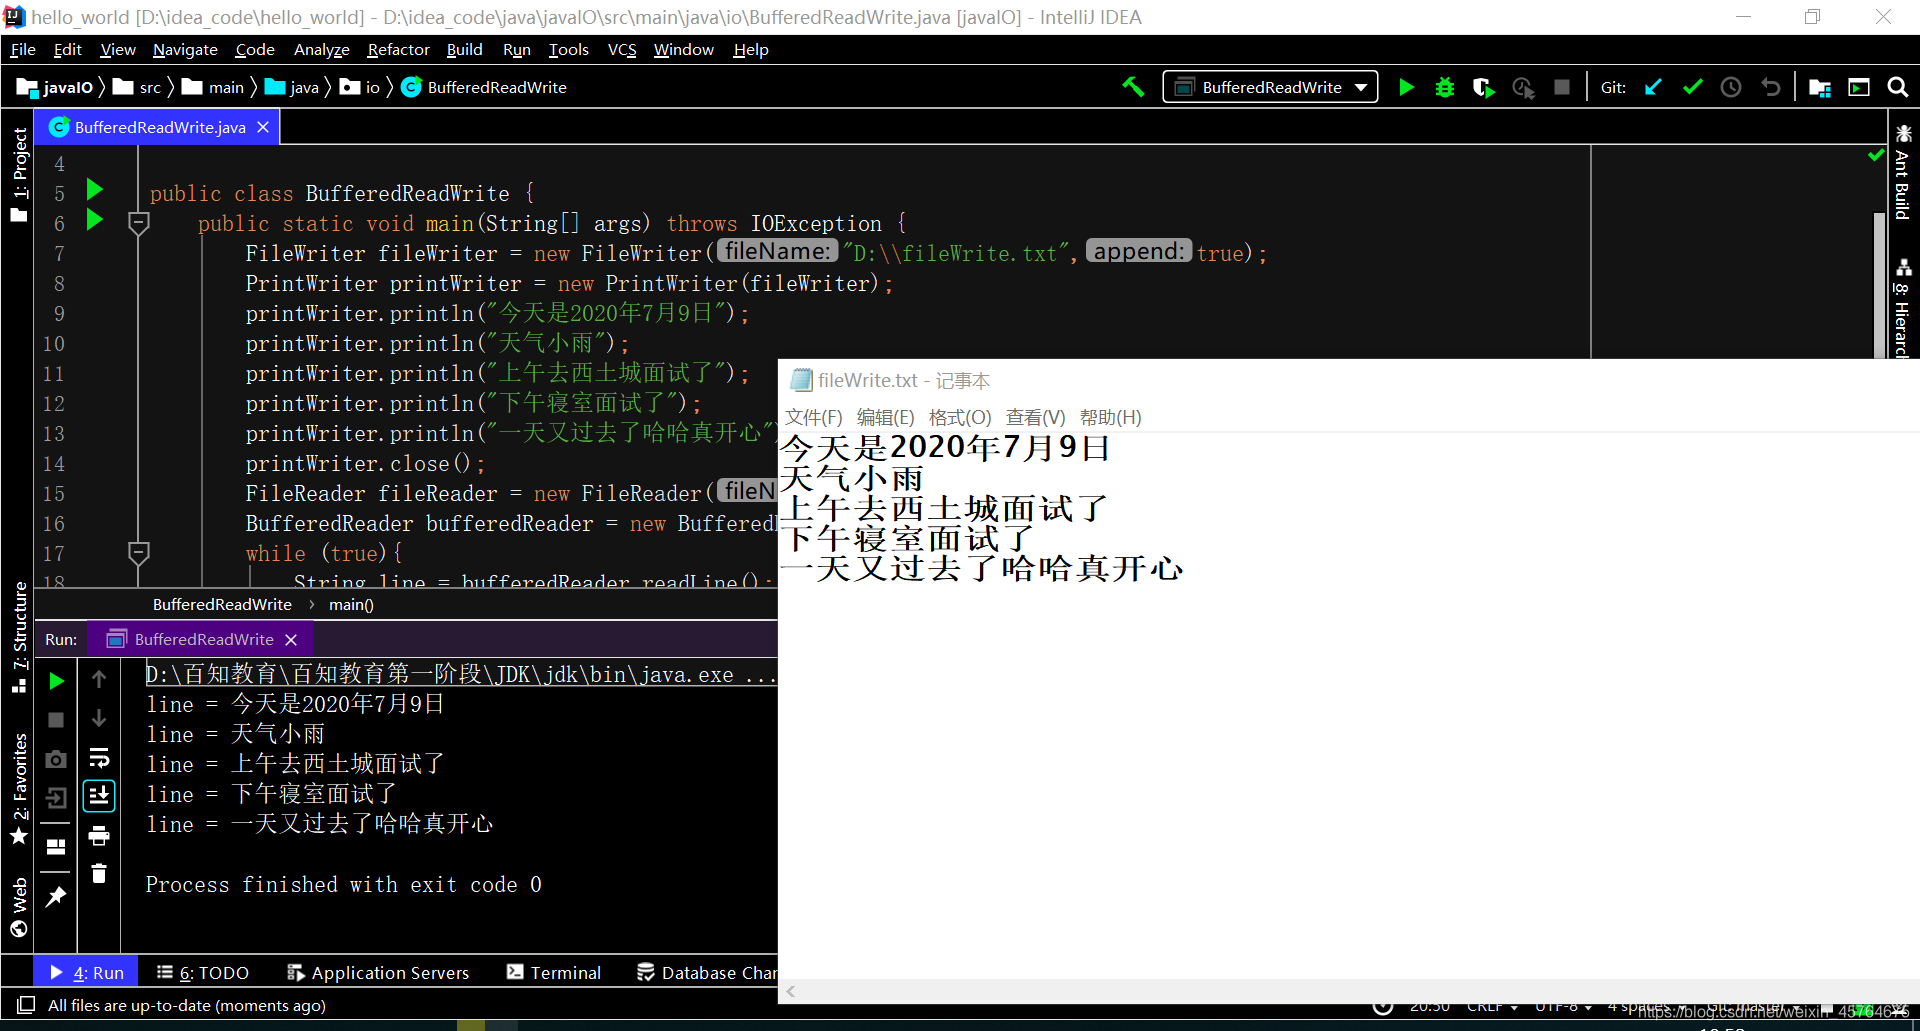
Task: Click the editor vertical scrollbar
Action: point(1879,285)
